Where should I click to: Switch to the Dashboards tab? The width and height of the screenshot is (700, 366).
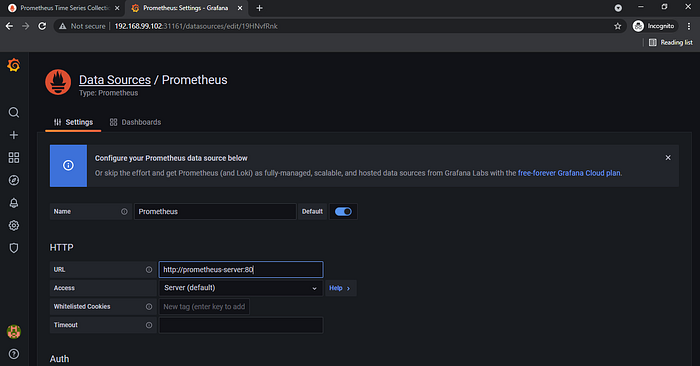tap(135, 122)
